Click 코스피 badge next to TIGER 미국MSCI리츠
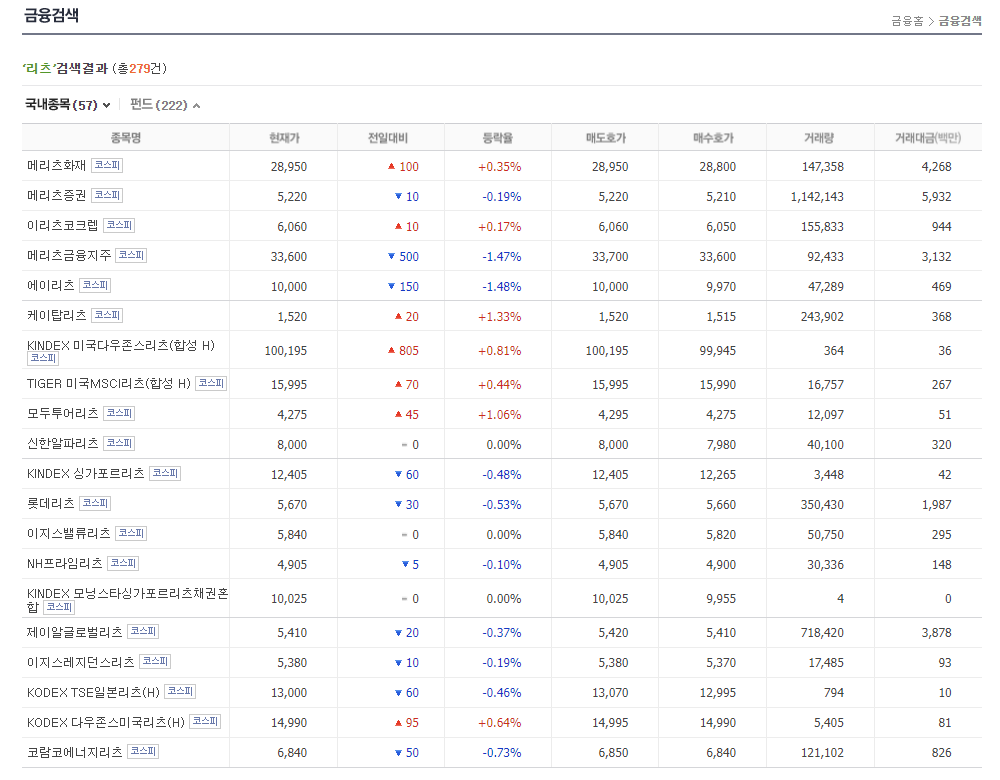 click(211, 383)
